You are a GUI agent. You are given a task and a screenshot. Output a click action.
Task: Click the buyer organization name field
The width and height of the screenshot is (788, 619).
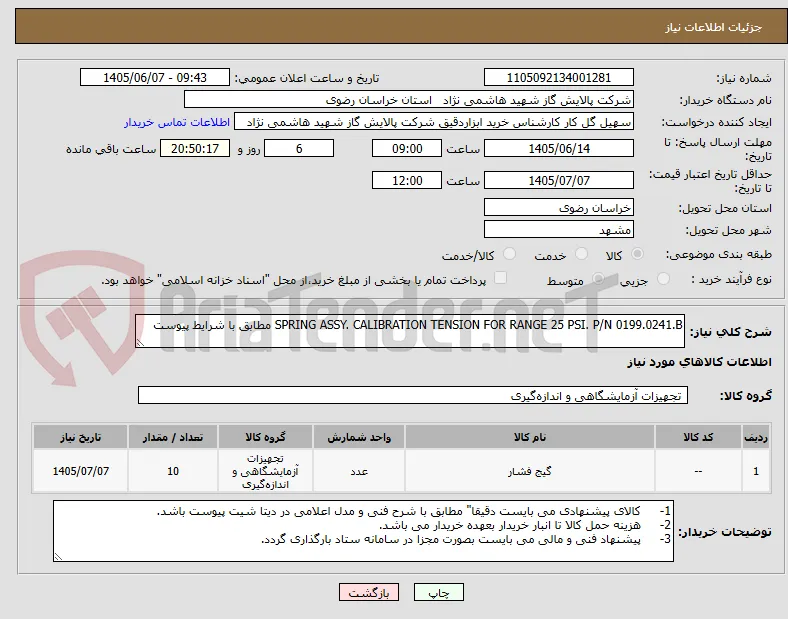(x=409, y=100)
